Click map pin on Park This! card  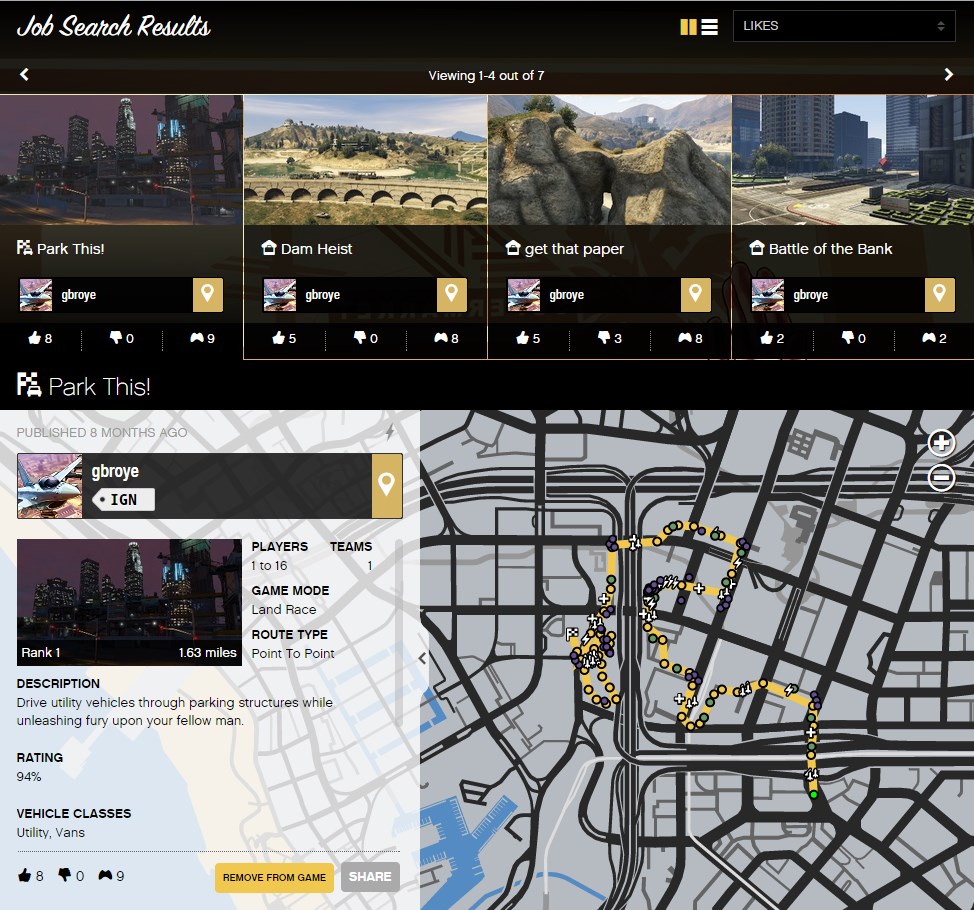point(207,294)
